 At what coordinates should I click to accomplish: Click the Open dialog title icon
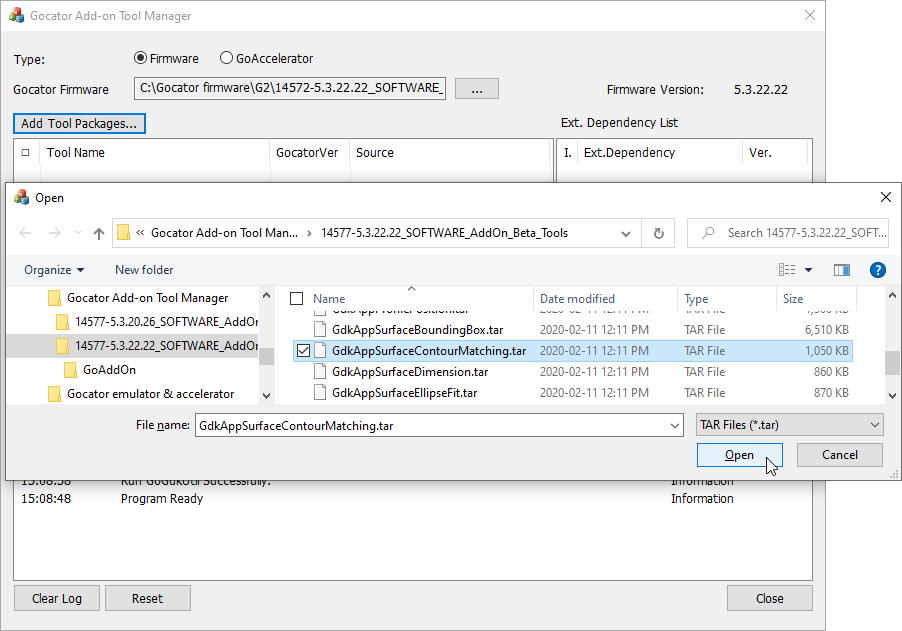tap(21, 197)
